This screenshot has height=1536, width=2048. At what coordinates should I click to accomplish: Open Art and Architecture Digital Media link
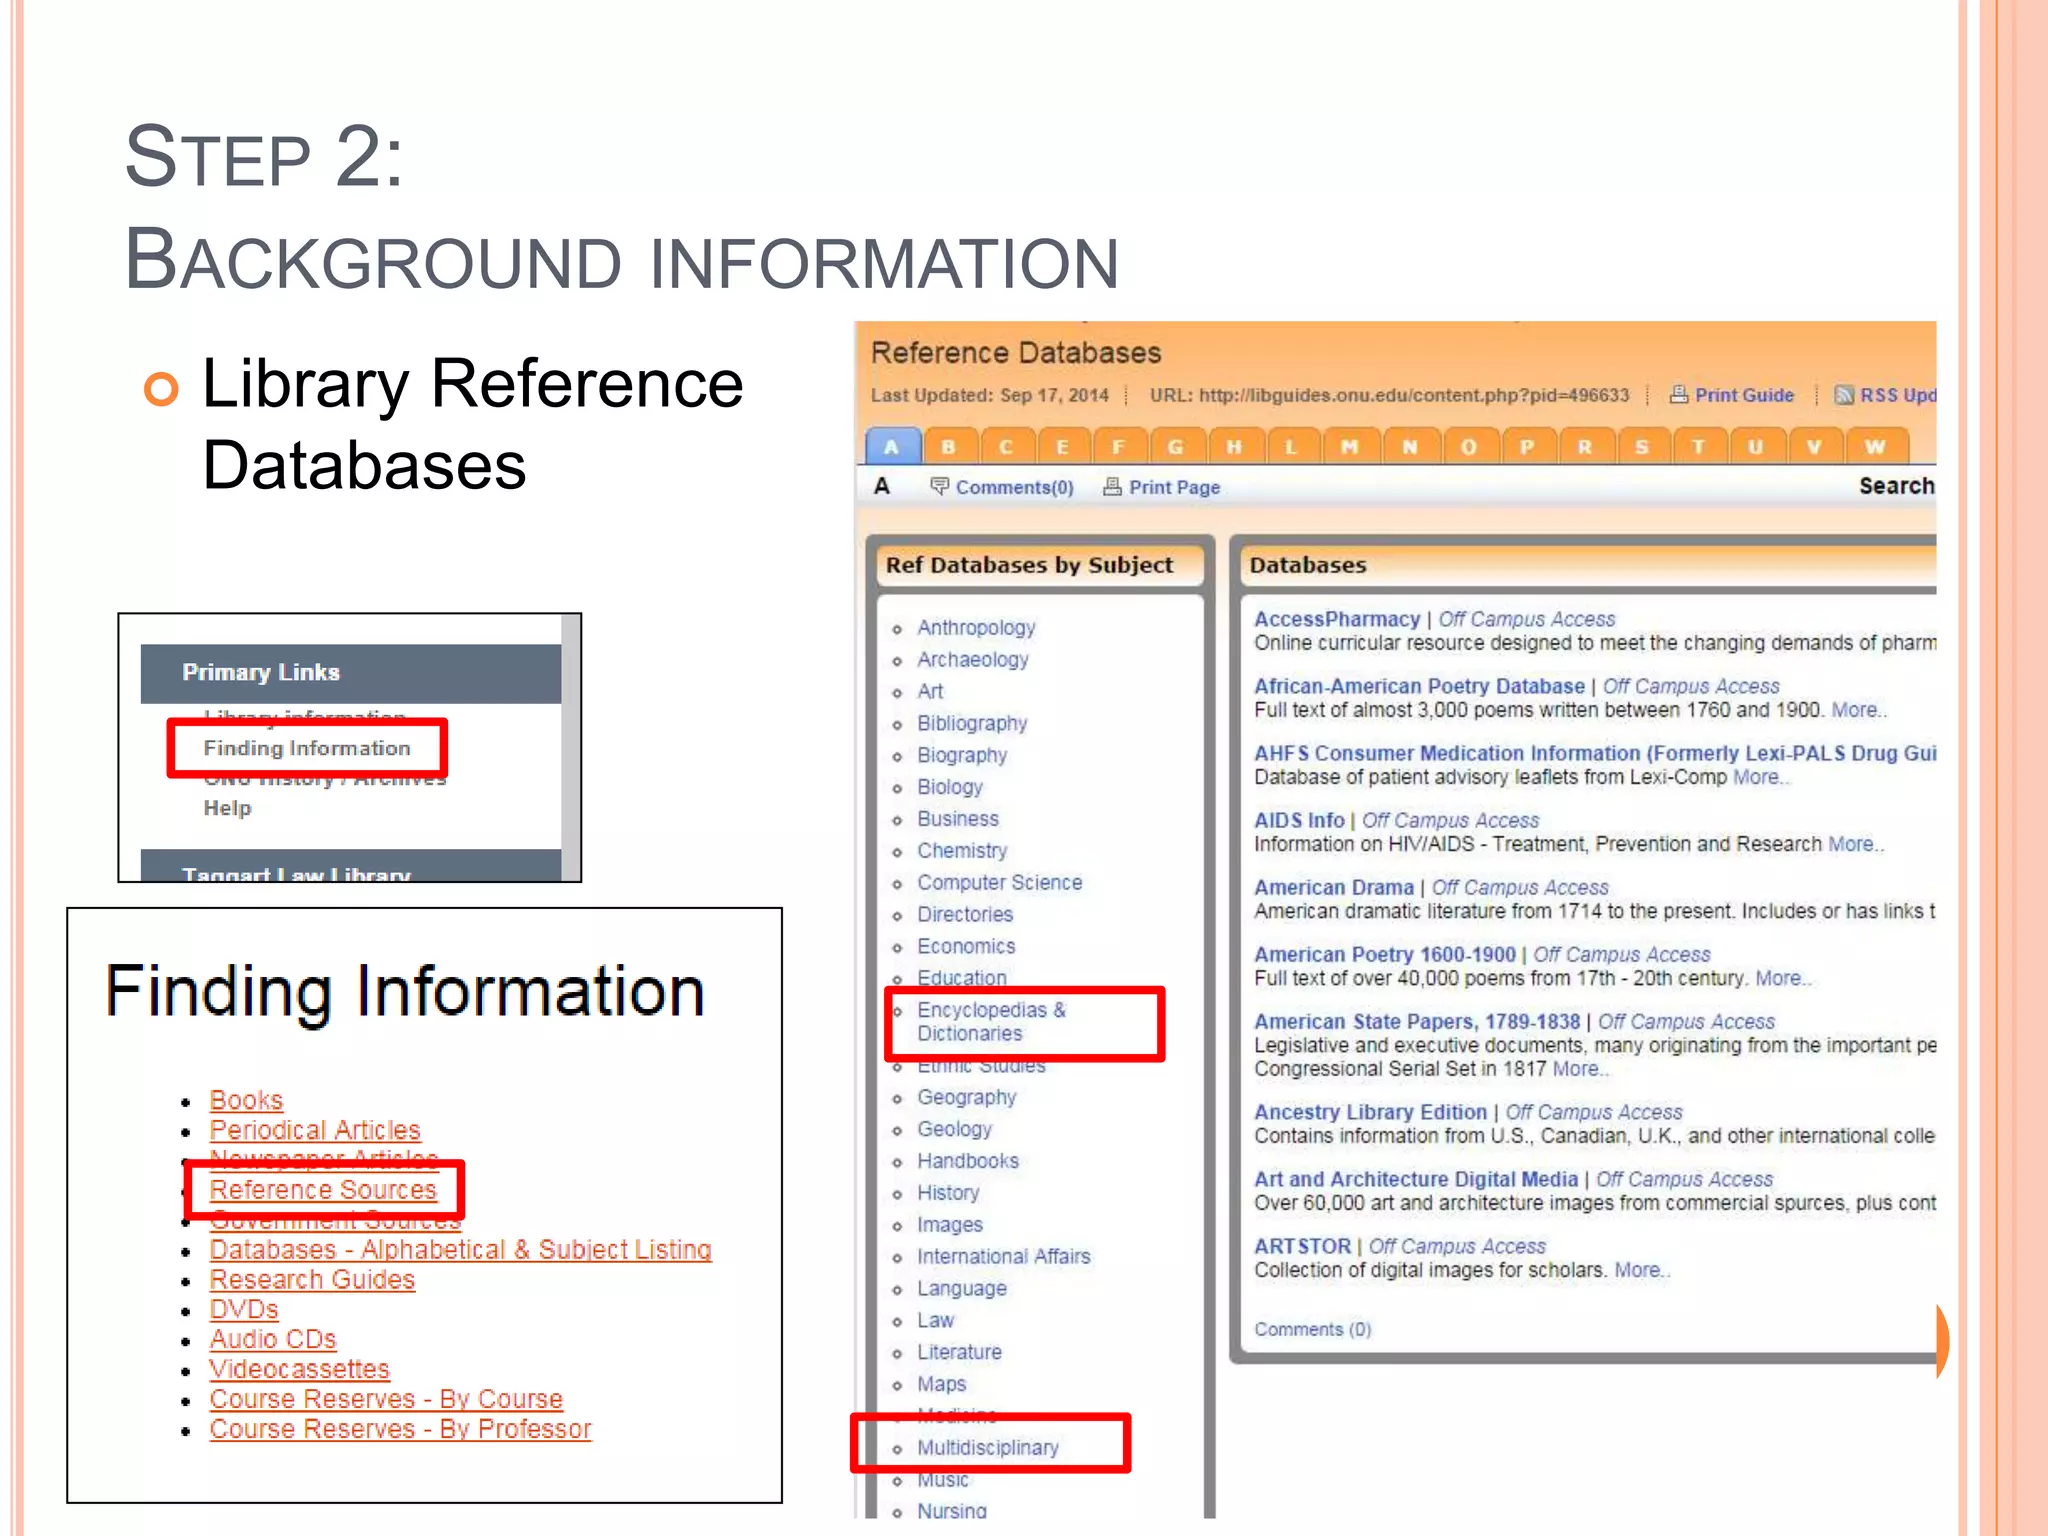1416,1179
